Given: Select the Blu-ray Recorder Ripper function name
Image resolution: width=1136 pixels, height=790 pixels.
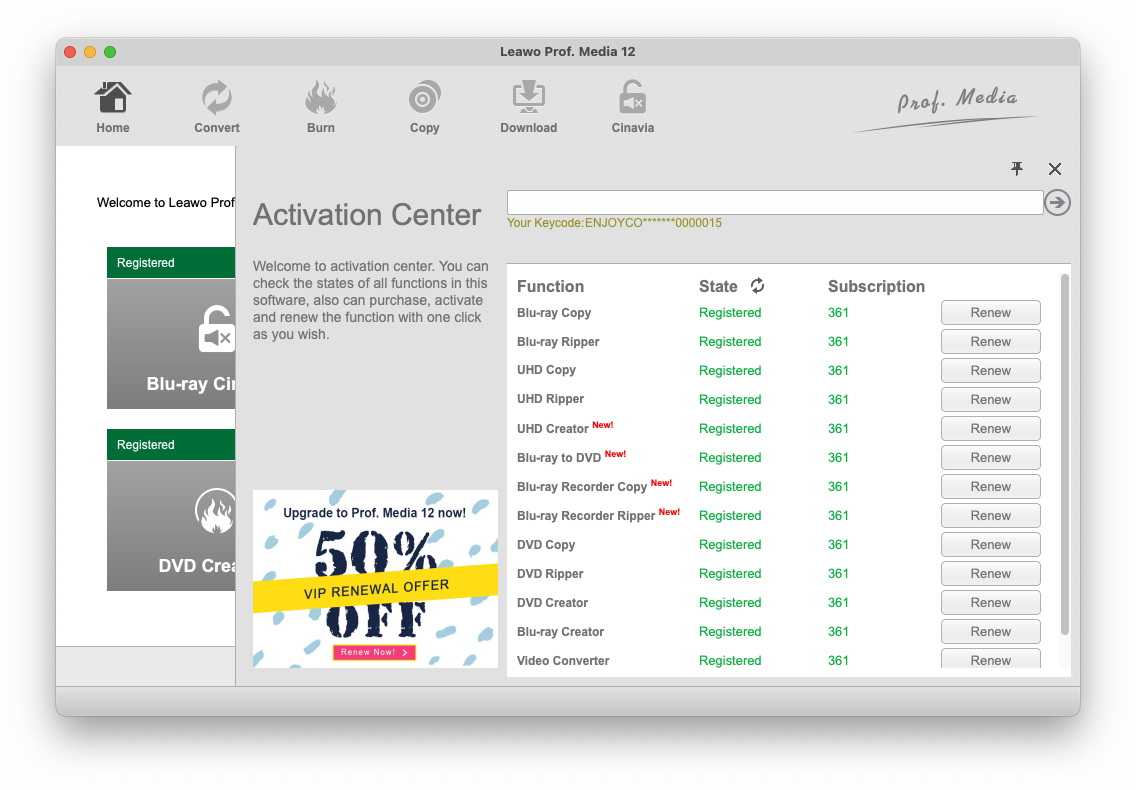Looking at the screenshot, I should pyautogui.click(x=585, y=515).
